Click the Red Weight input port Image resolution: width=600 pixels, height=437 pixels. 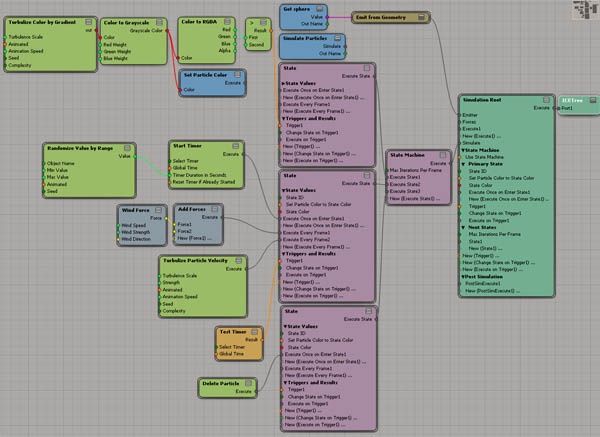100,45
